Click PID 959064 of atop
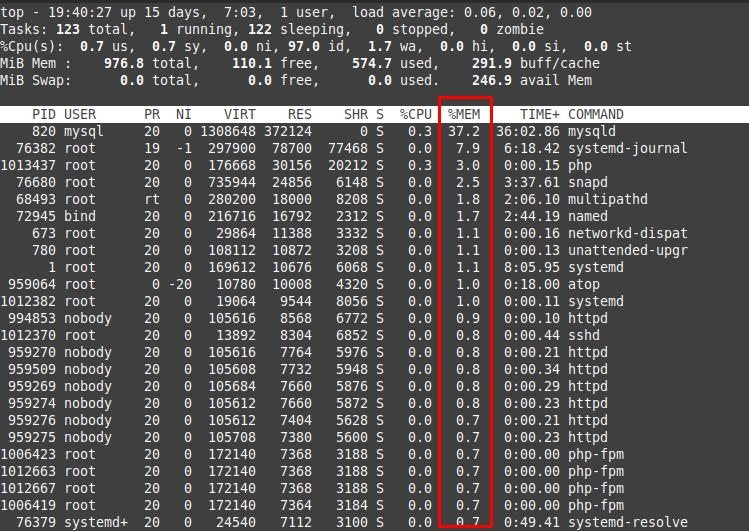 click(x=32, y=284)
